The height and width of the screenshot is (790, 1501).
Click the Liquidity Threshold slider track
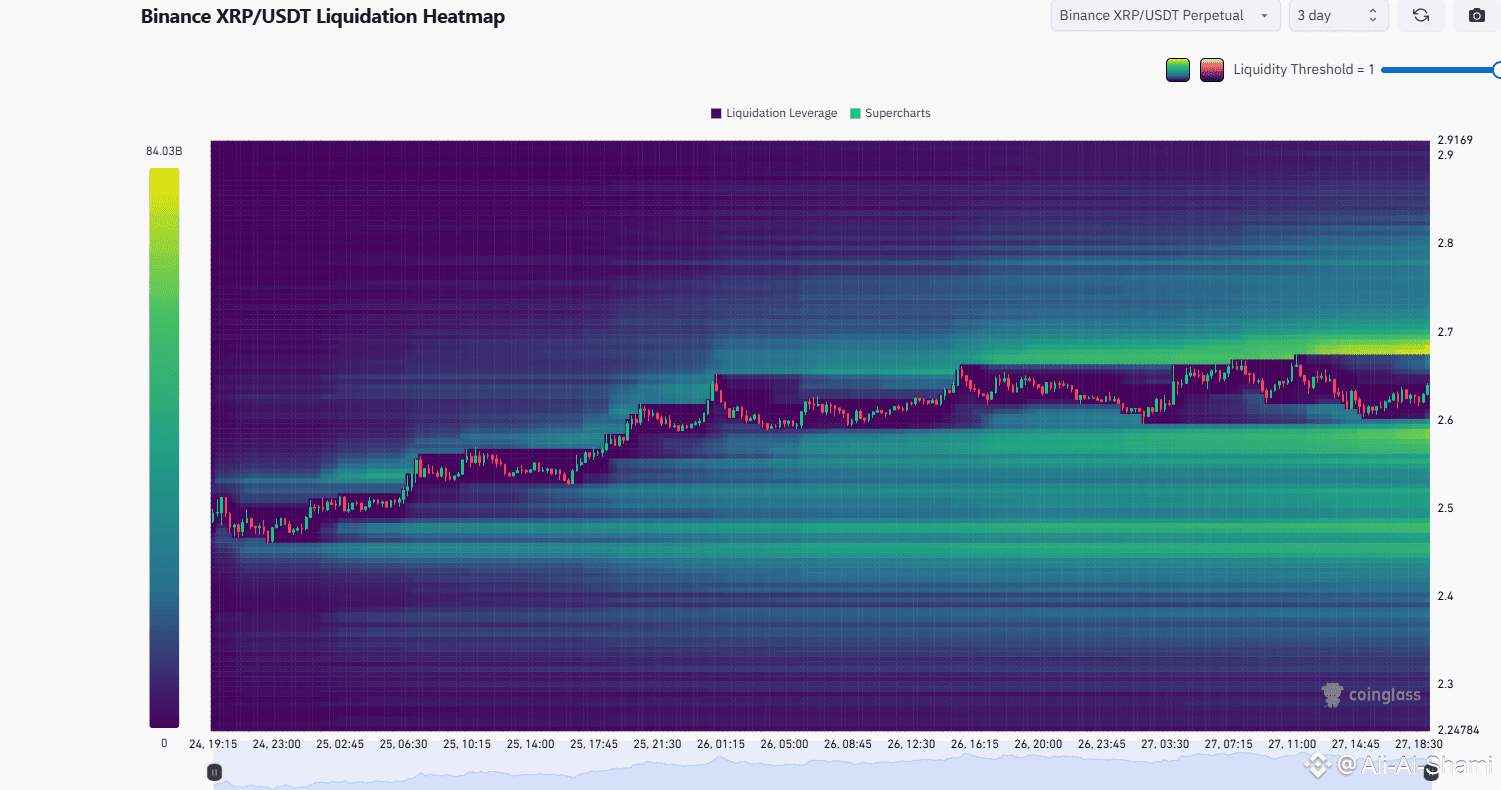click(x=1438, y=70)
